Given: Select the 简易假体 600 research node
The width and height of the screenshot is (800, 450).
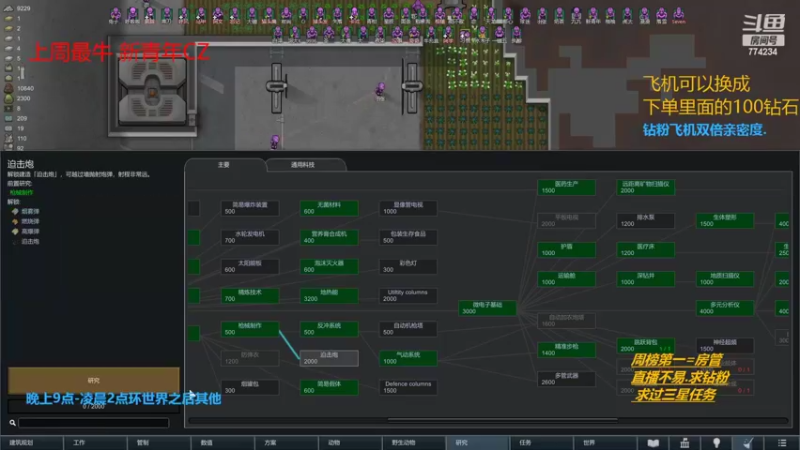Looking at the screenshot, I should pyautogui.click(x=329, y=387).
